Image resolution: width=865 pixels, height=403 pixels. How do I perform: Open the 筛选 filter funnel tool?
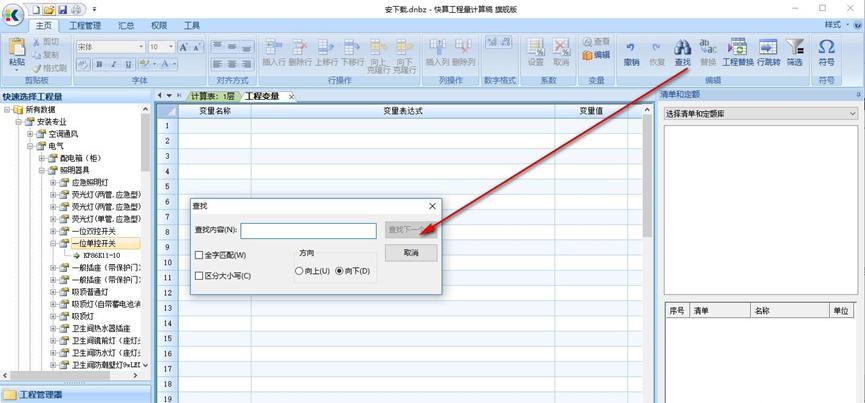click(795, 52)
